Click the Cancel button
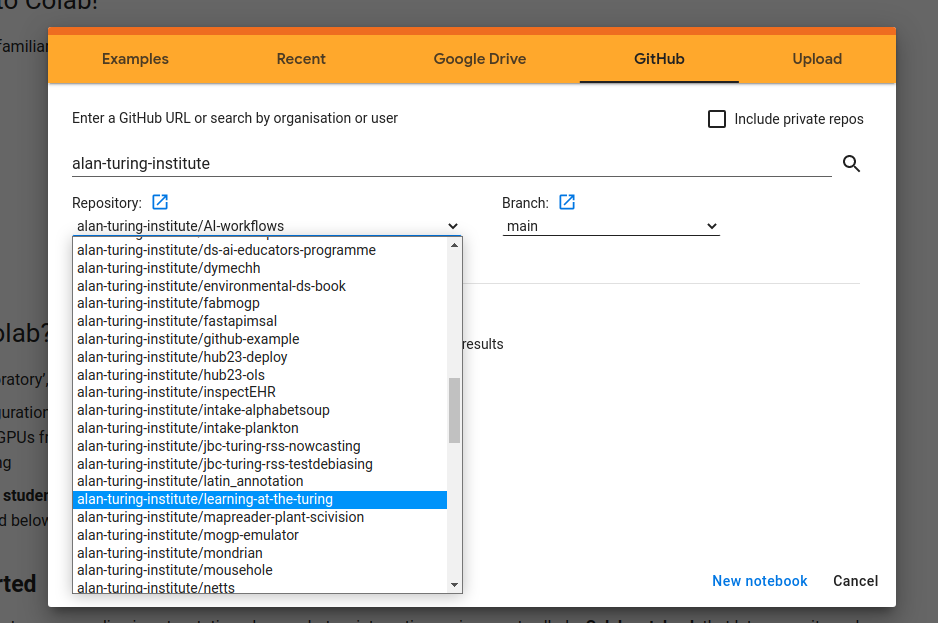938x623 pixels. tap(855, 581)
